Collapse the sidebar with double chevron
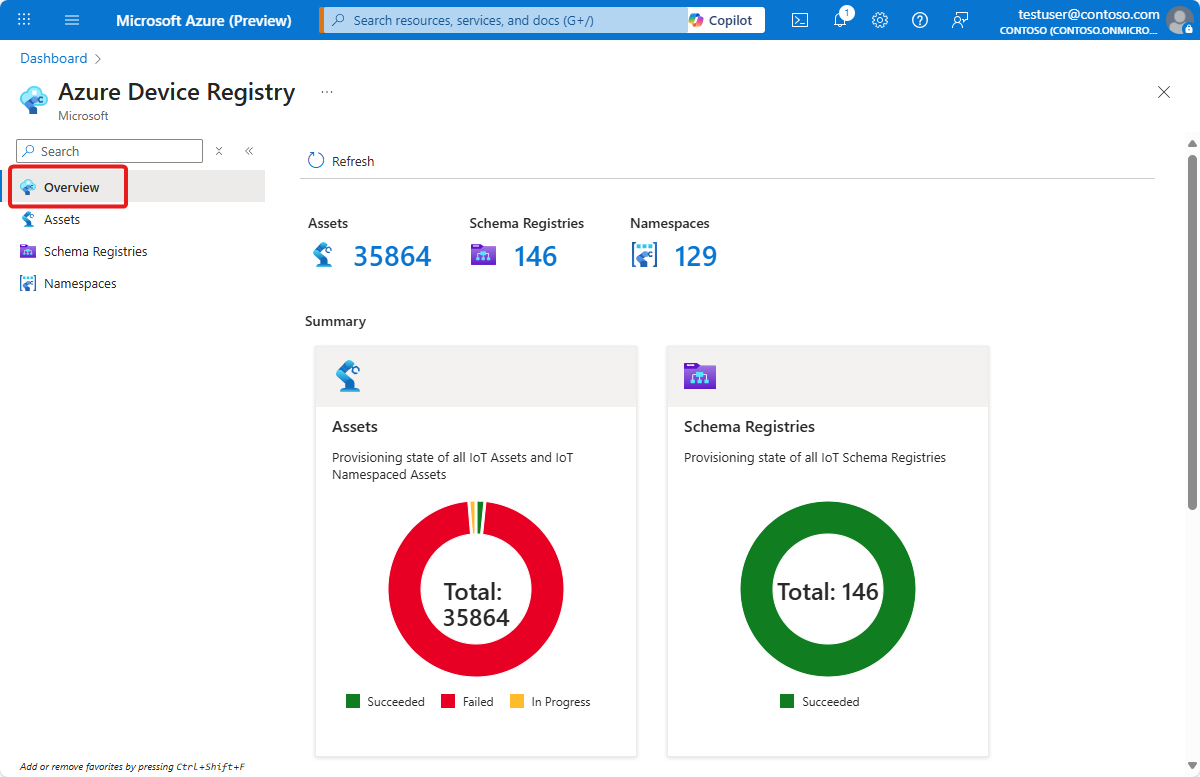This screenshot has width=1200, height=777. click(x=249, y=151)
